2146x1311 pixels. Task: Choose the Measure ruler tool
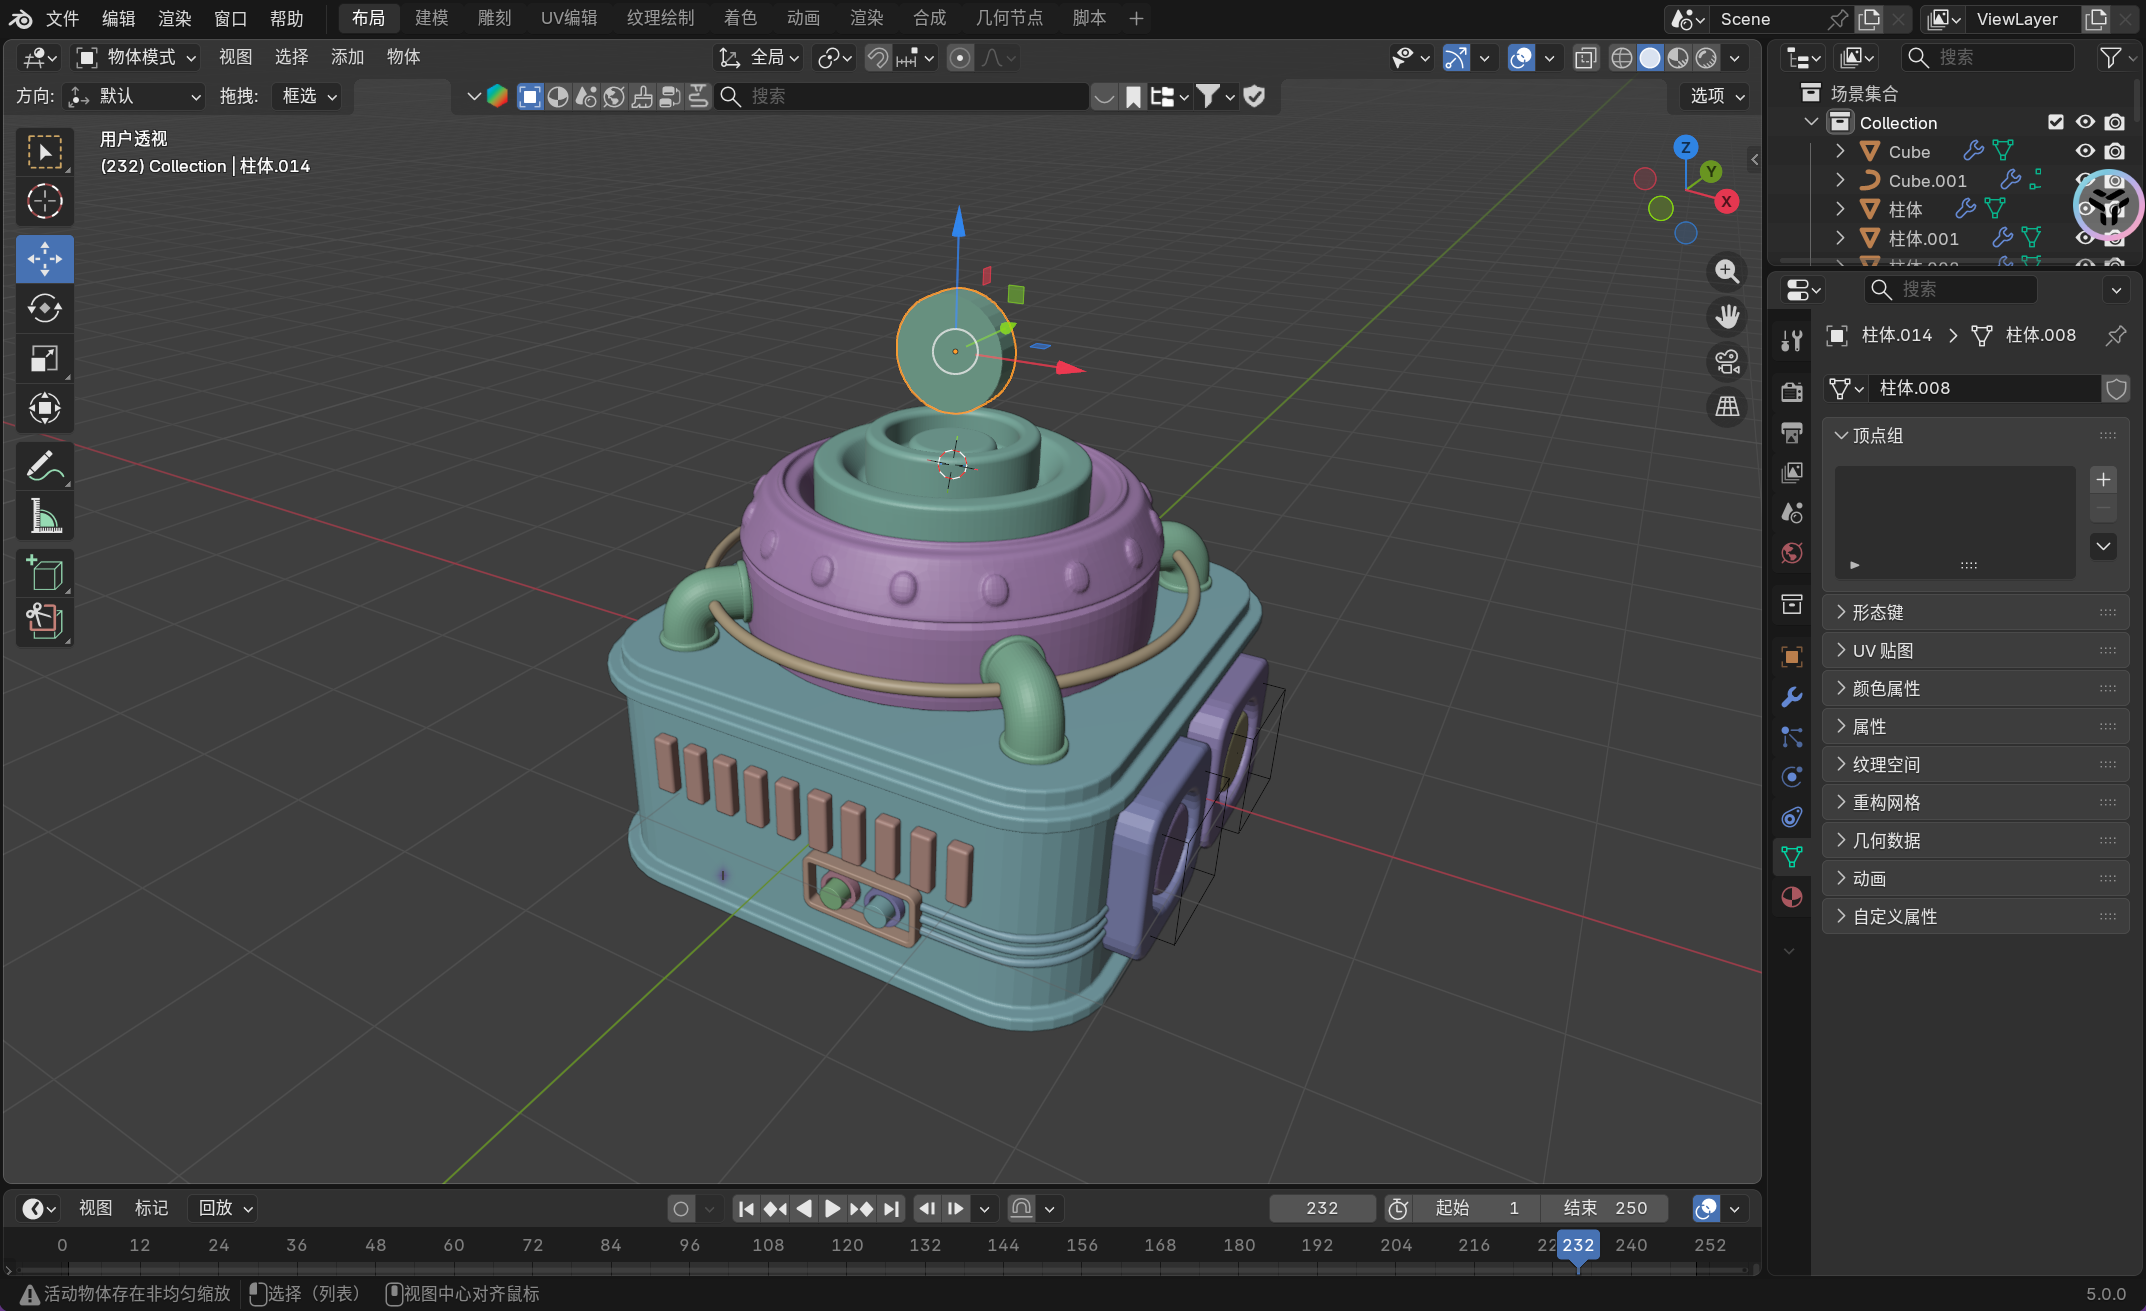tap(44, 517)
